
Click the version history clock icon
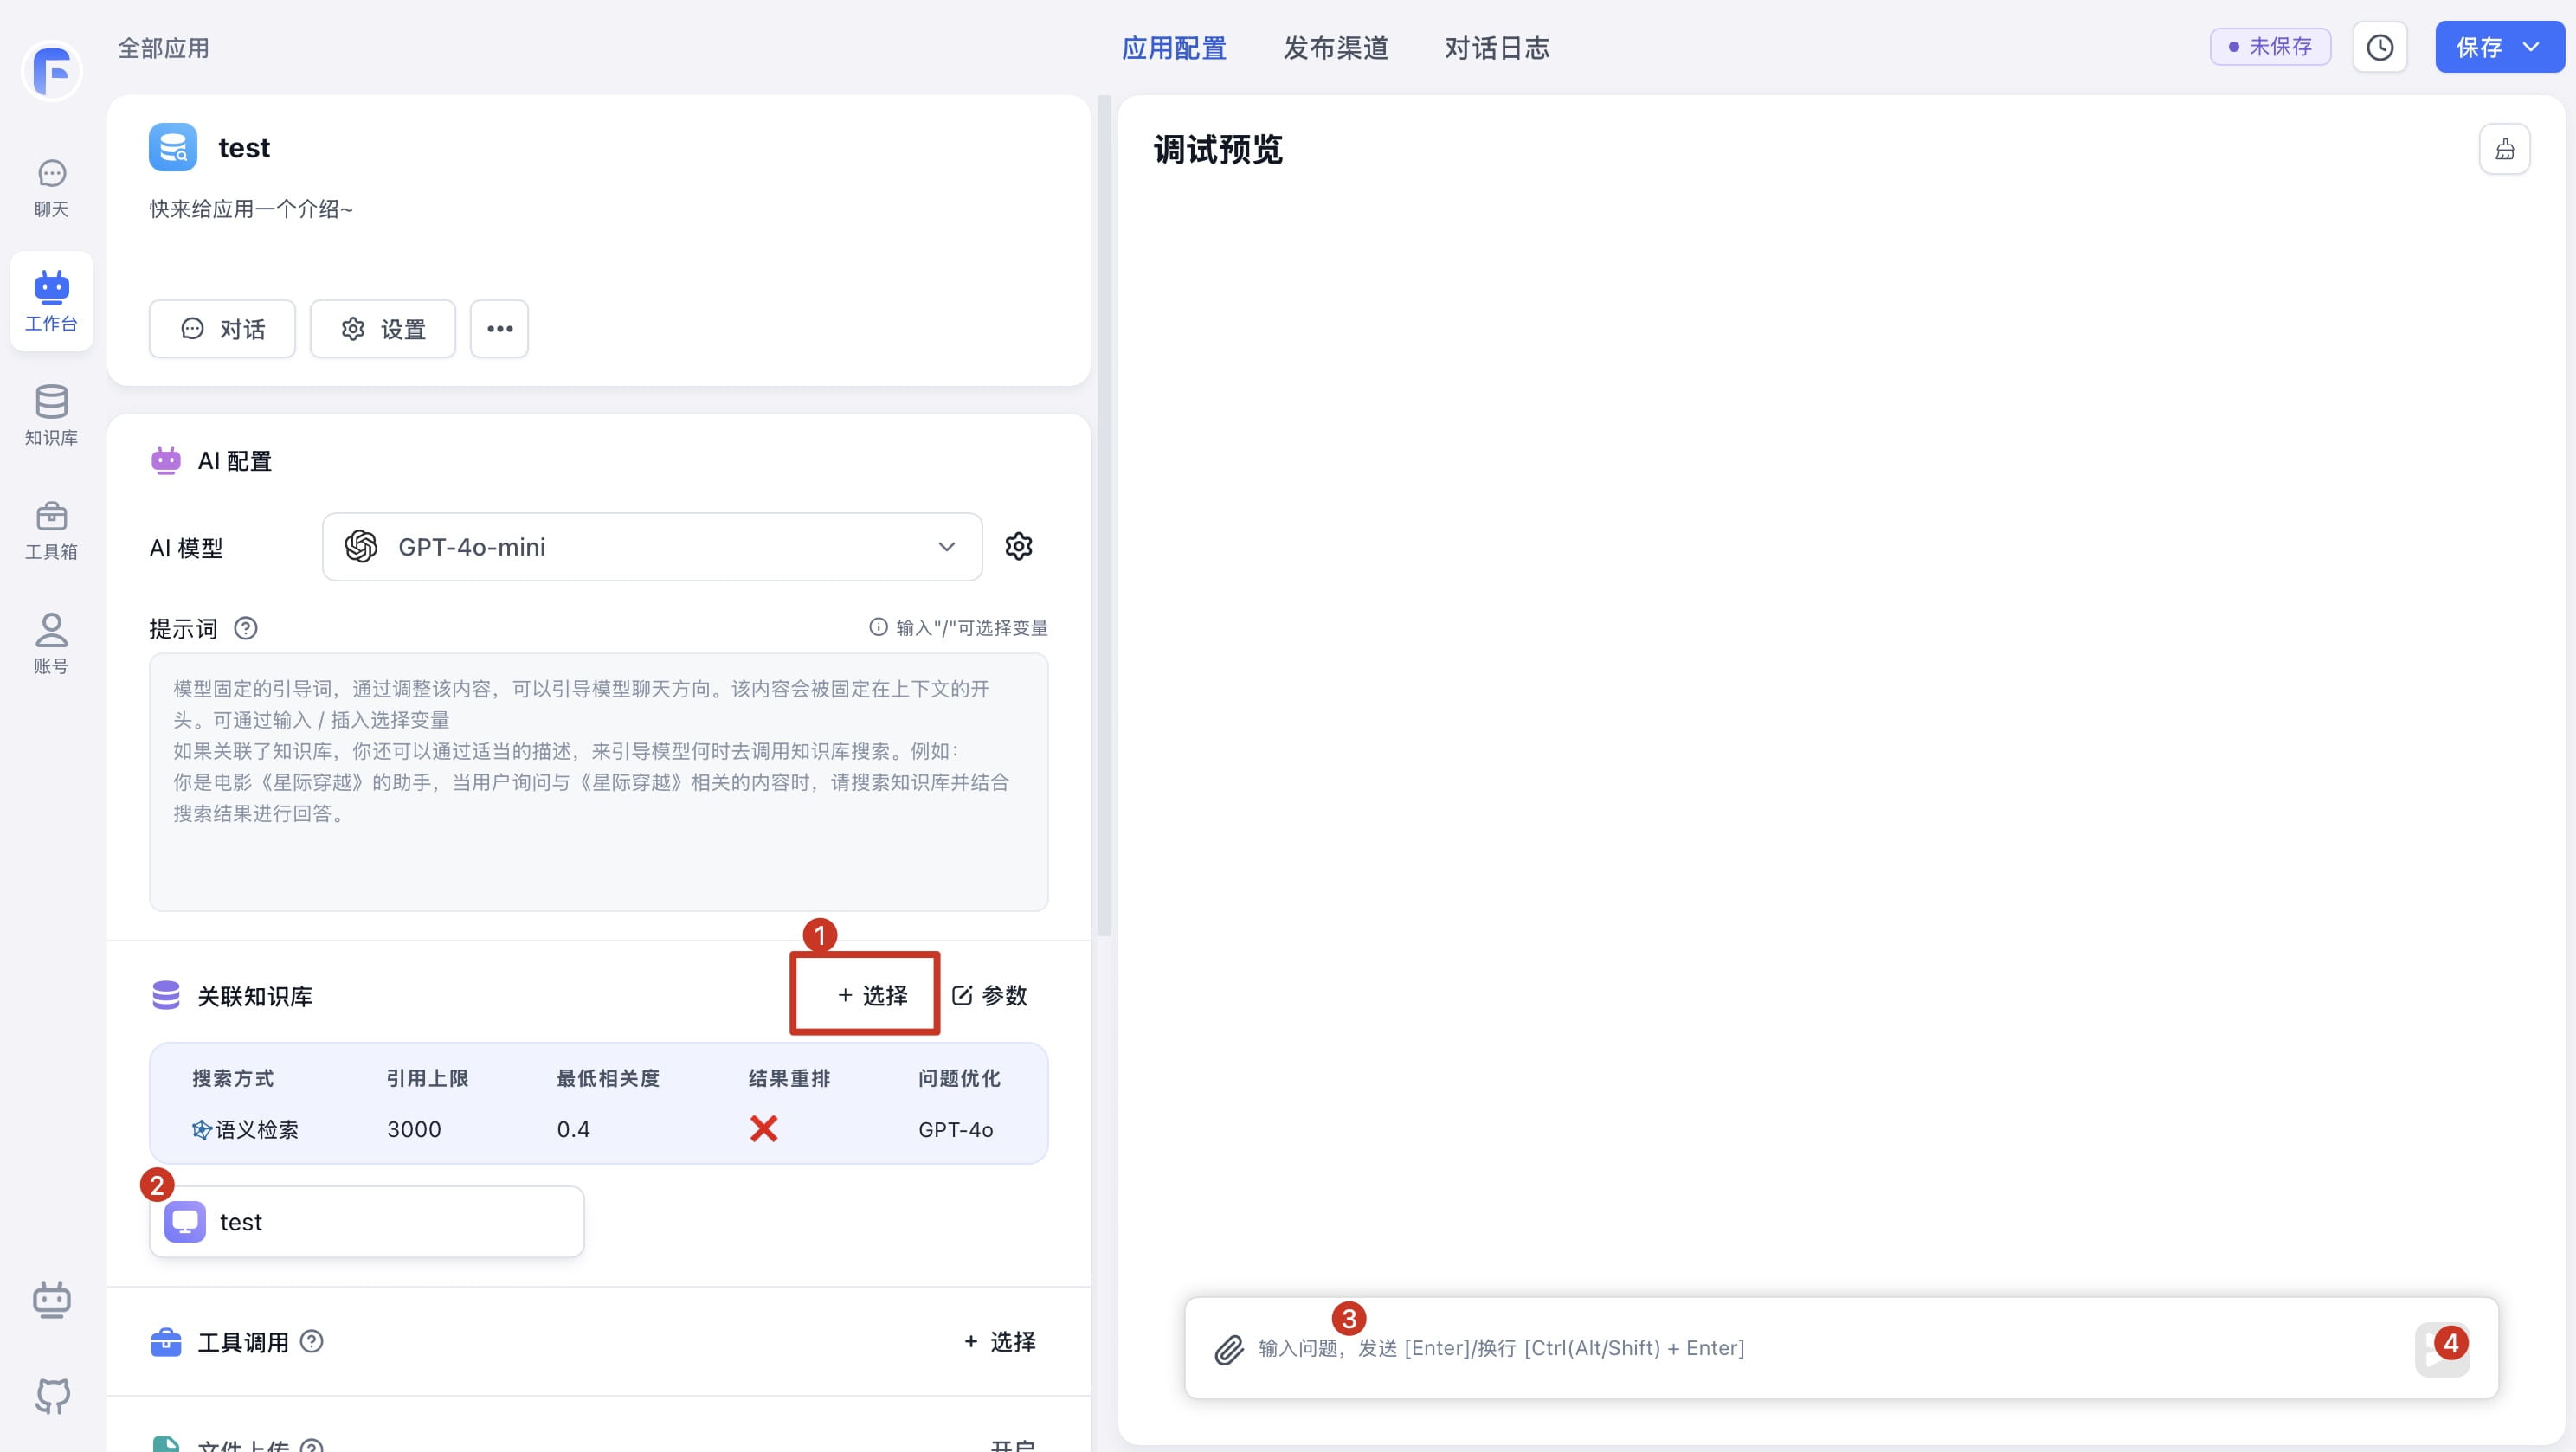2379,47
